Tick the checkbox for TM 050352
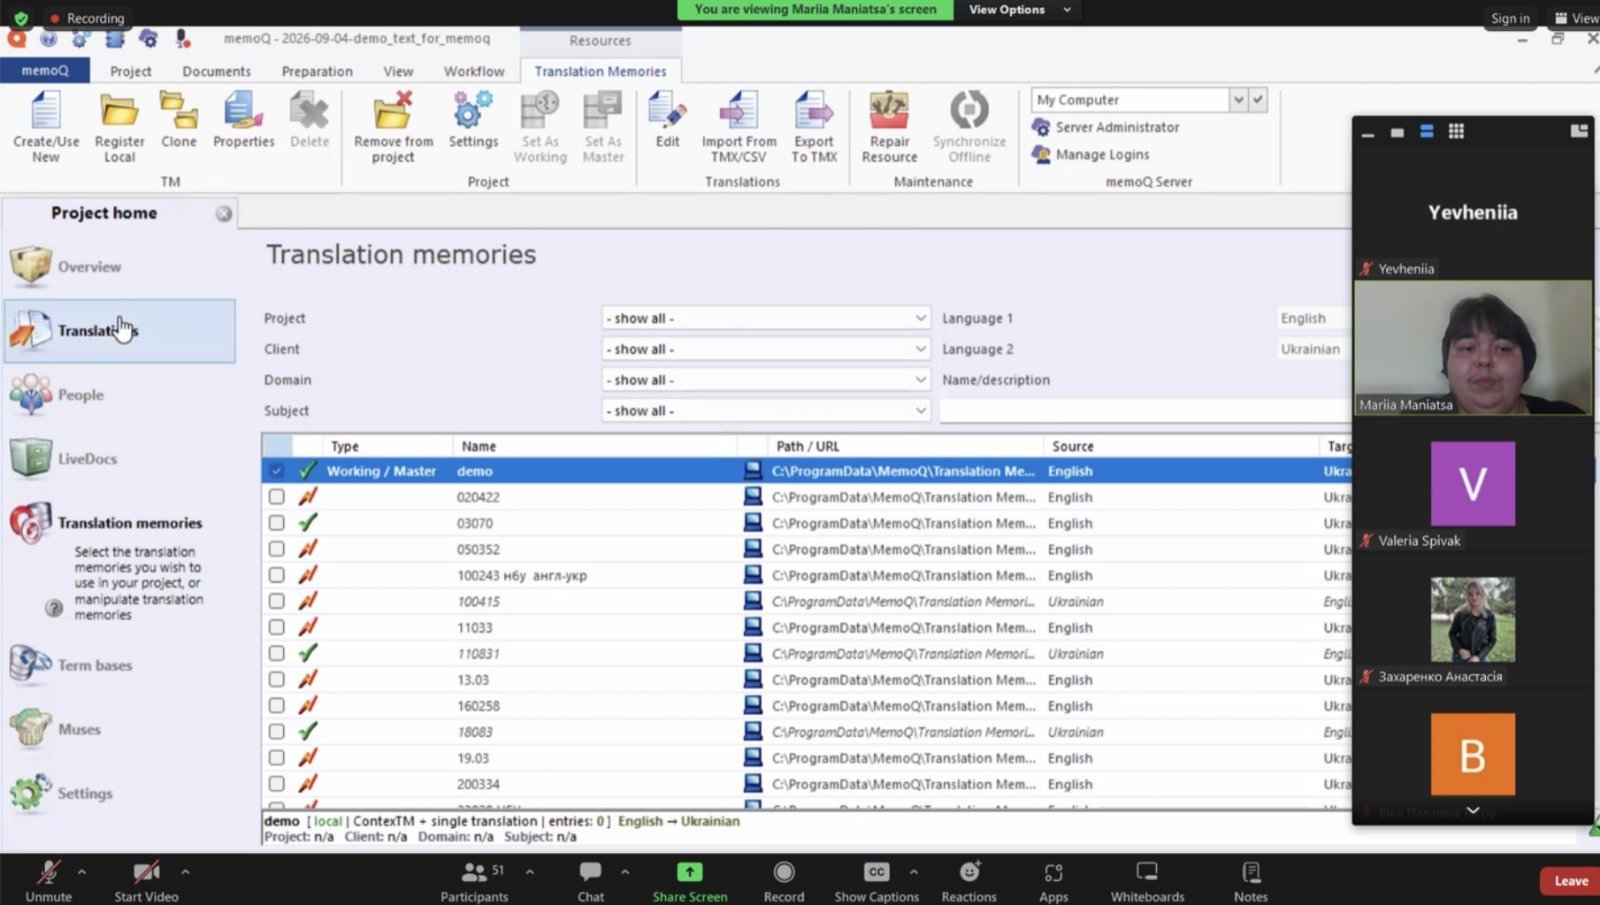 tap(277, 549)
